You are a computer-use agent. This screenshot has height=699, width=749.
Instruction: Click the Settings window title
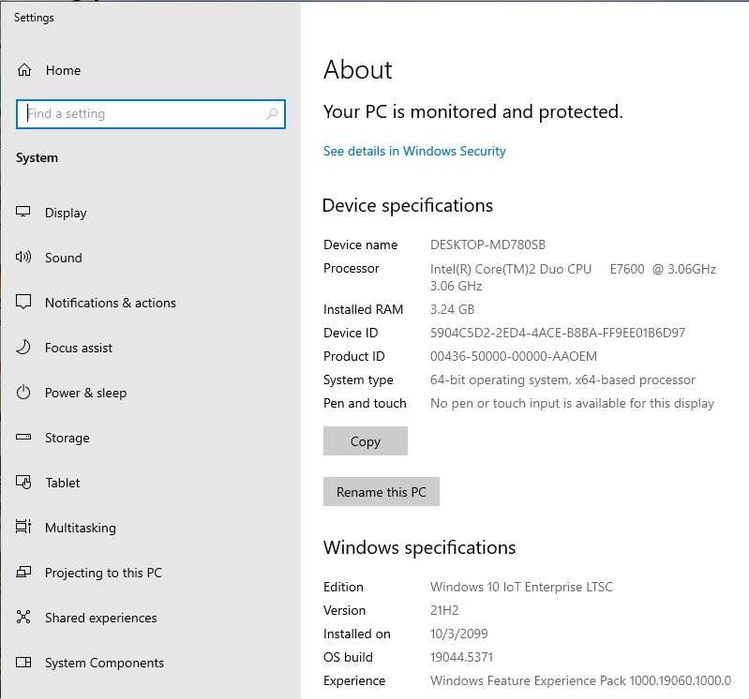click(x=34, y=18)
